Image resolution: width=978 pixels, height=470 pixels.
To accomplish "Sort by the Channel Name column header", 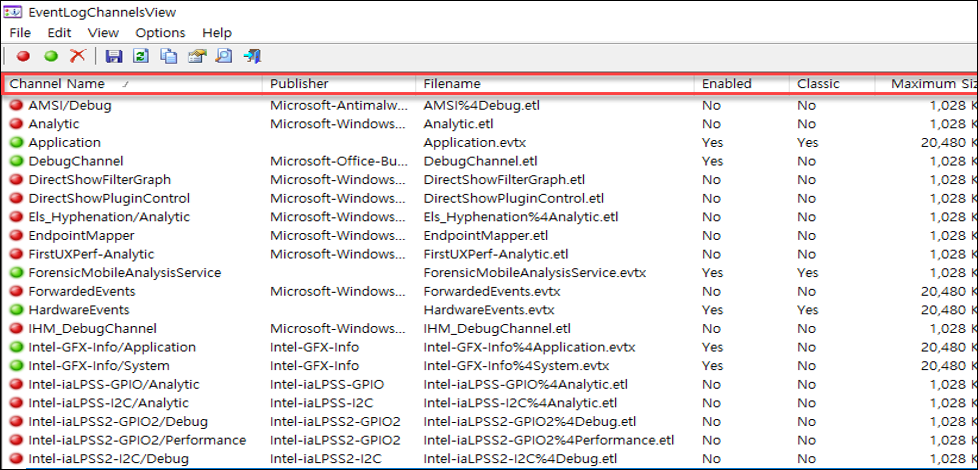I will click(x=133, y=84).
